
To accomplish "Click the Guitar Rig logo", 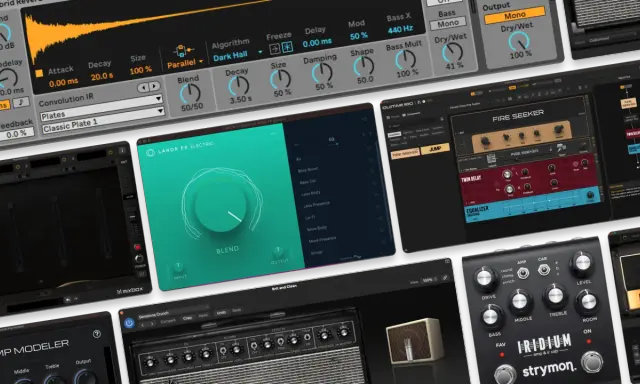I will 398,105.
